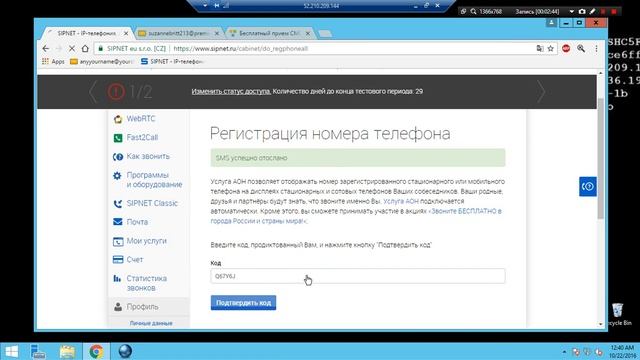
Task: Click the globe application in the taskbar
Action: click(x=125, y=352)
